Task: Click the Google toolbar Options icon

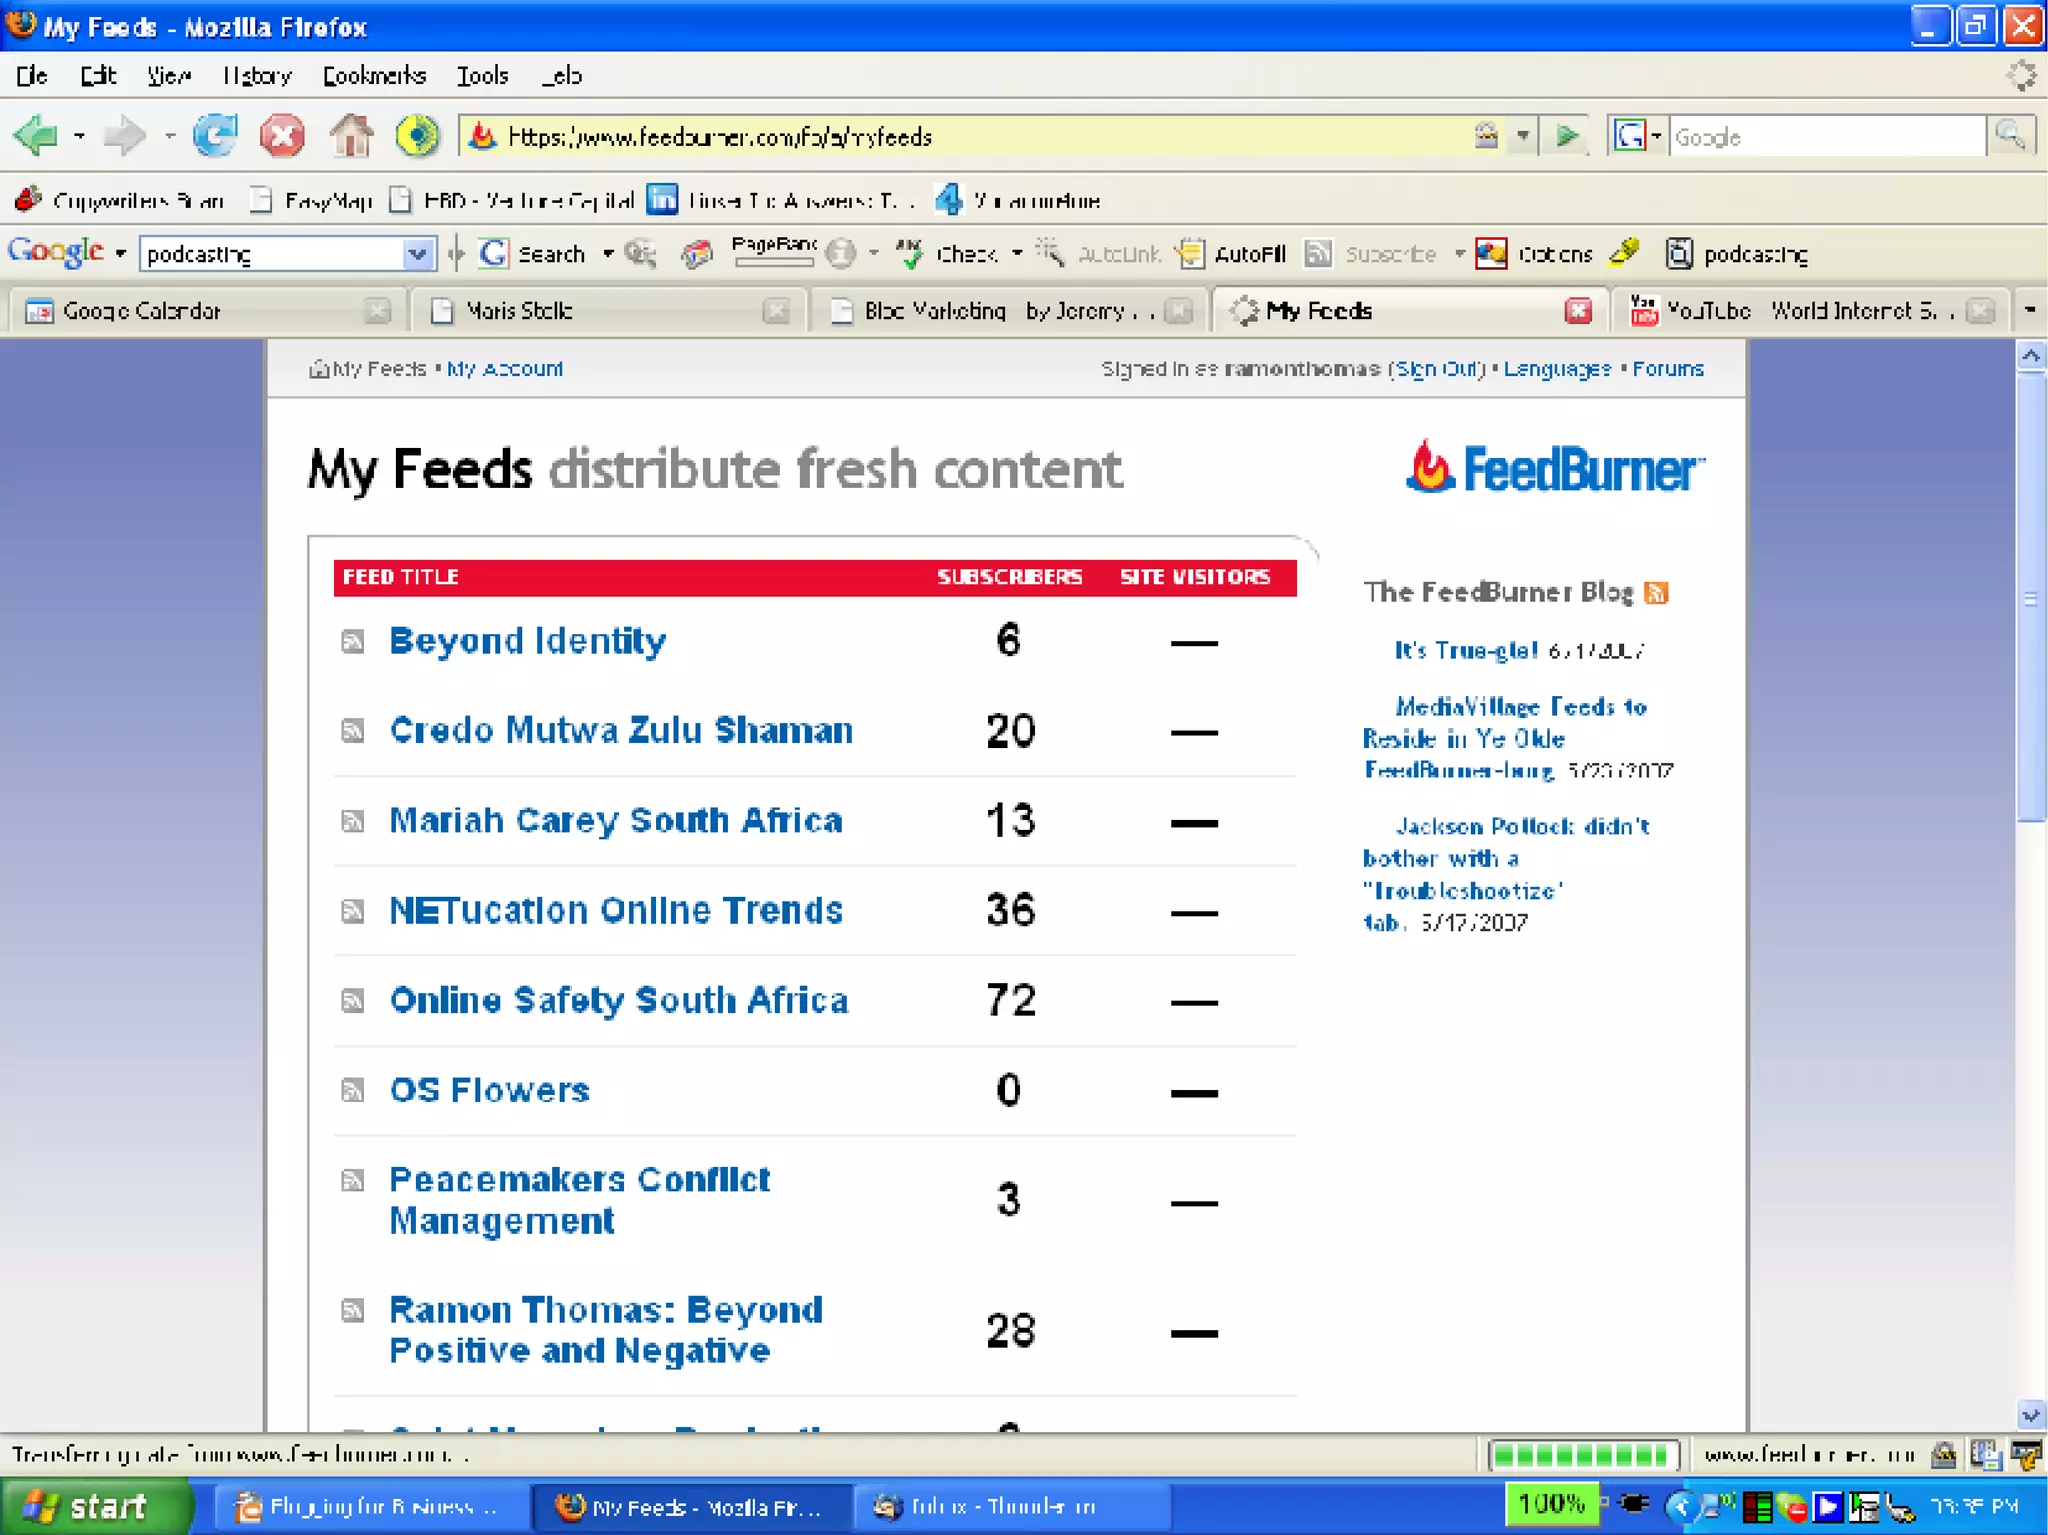Action: 1491,254
